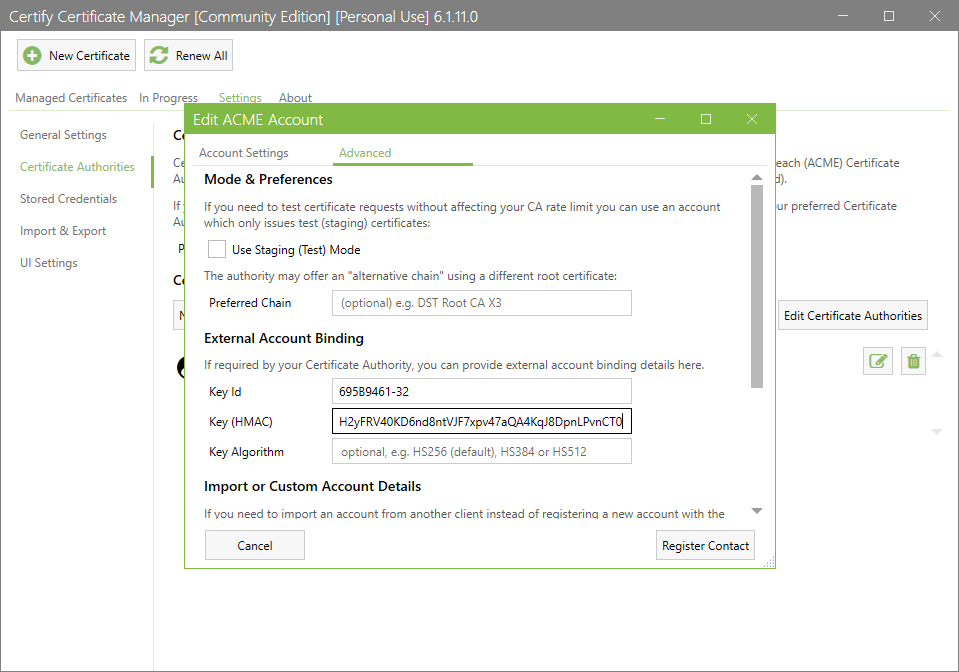Select General Settings in the sidebar
Image resolution: width=959 pixels, height=672 pixels.
pyautogui.click(x=63, y=135)
